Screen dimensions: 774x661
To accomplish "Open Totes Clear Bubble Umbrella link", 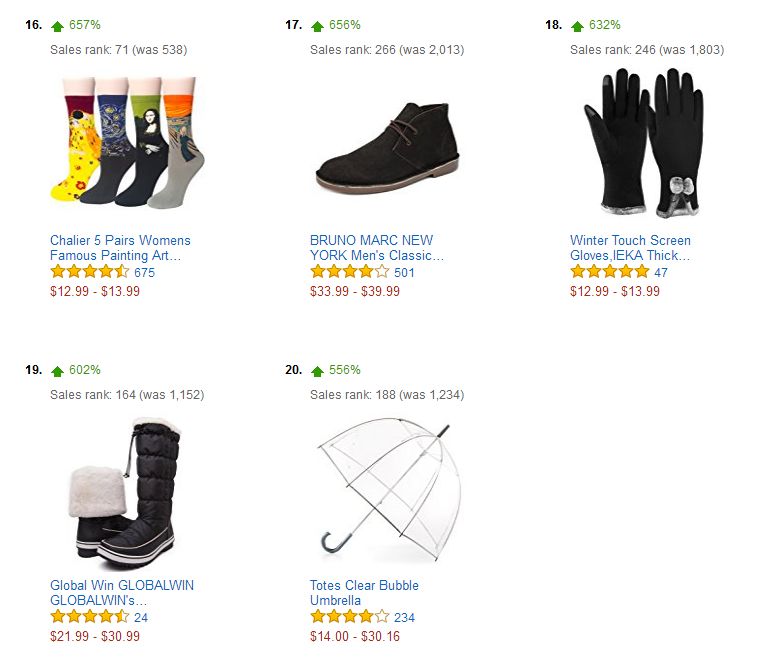I will click(x=364, y=593).
